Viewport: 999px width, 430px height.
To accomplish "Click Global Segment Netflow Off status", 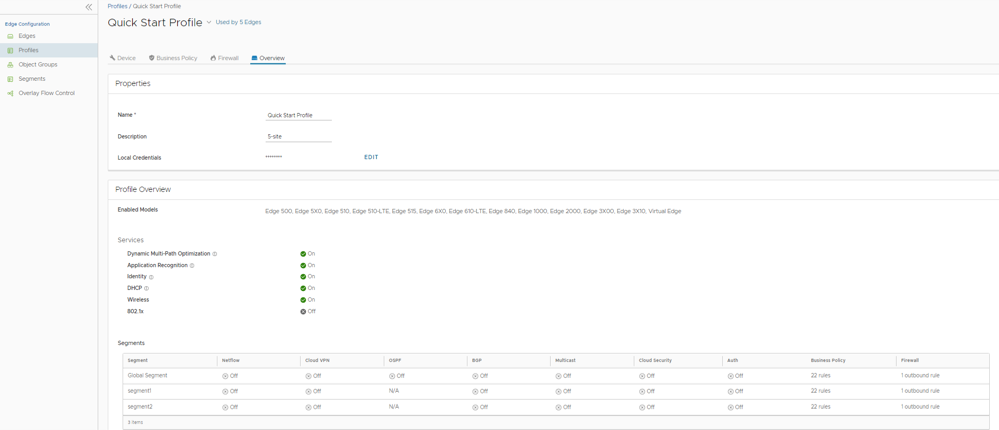I will pyautogui.click(x=226, y=376).
